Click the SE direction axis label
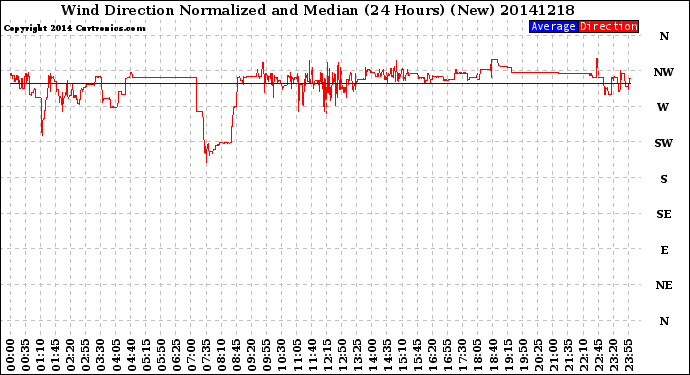Viewport: 690px width, 375px height. click(664, 214)
